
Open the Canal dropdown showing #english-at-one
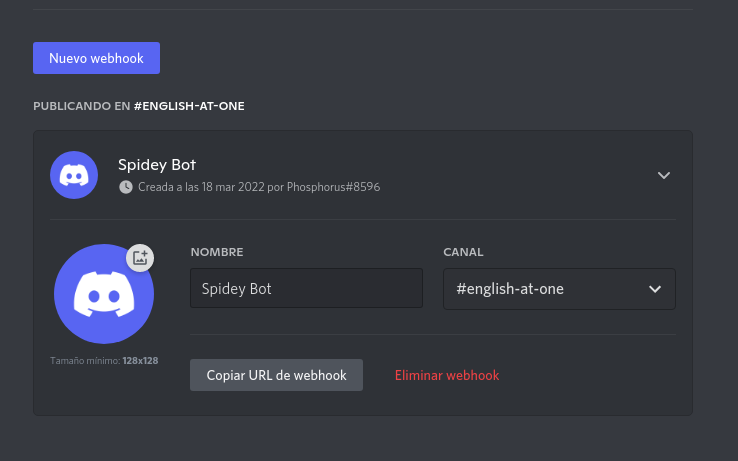(559, 289)
